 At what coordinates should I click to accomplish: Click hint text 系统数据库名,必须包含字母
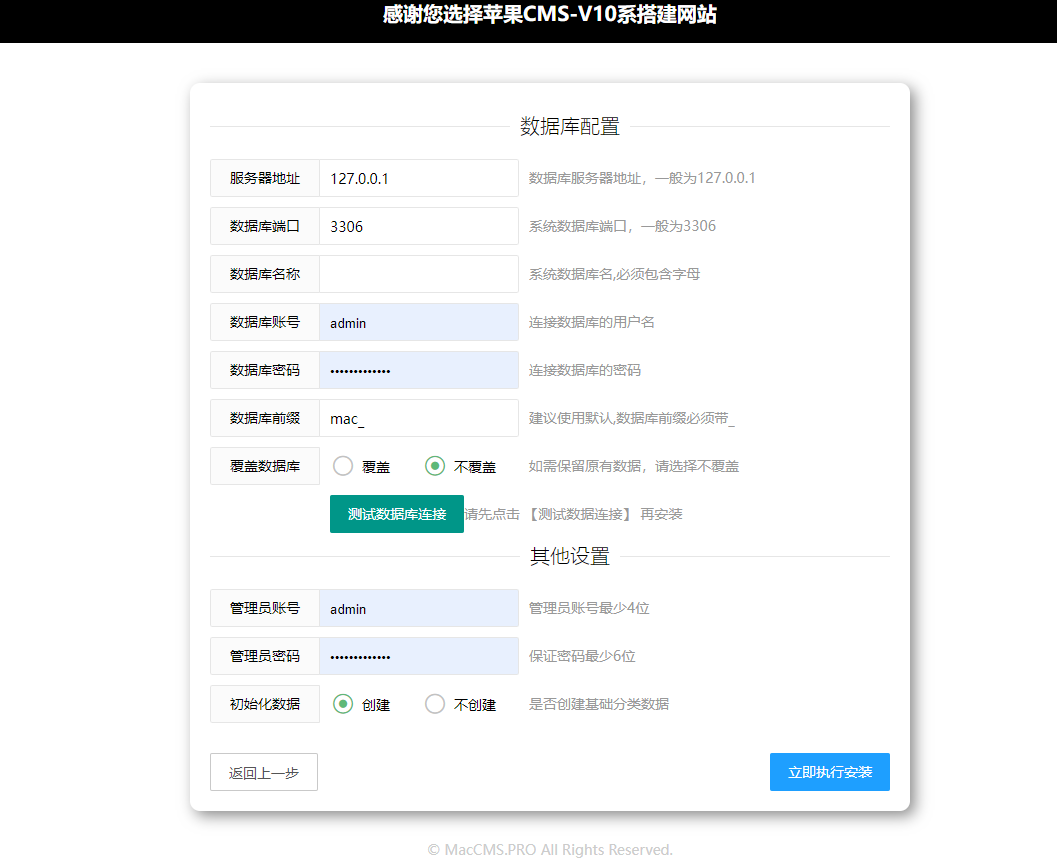[x=614, y=274]
